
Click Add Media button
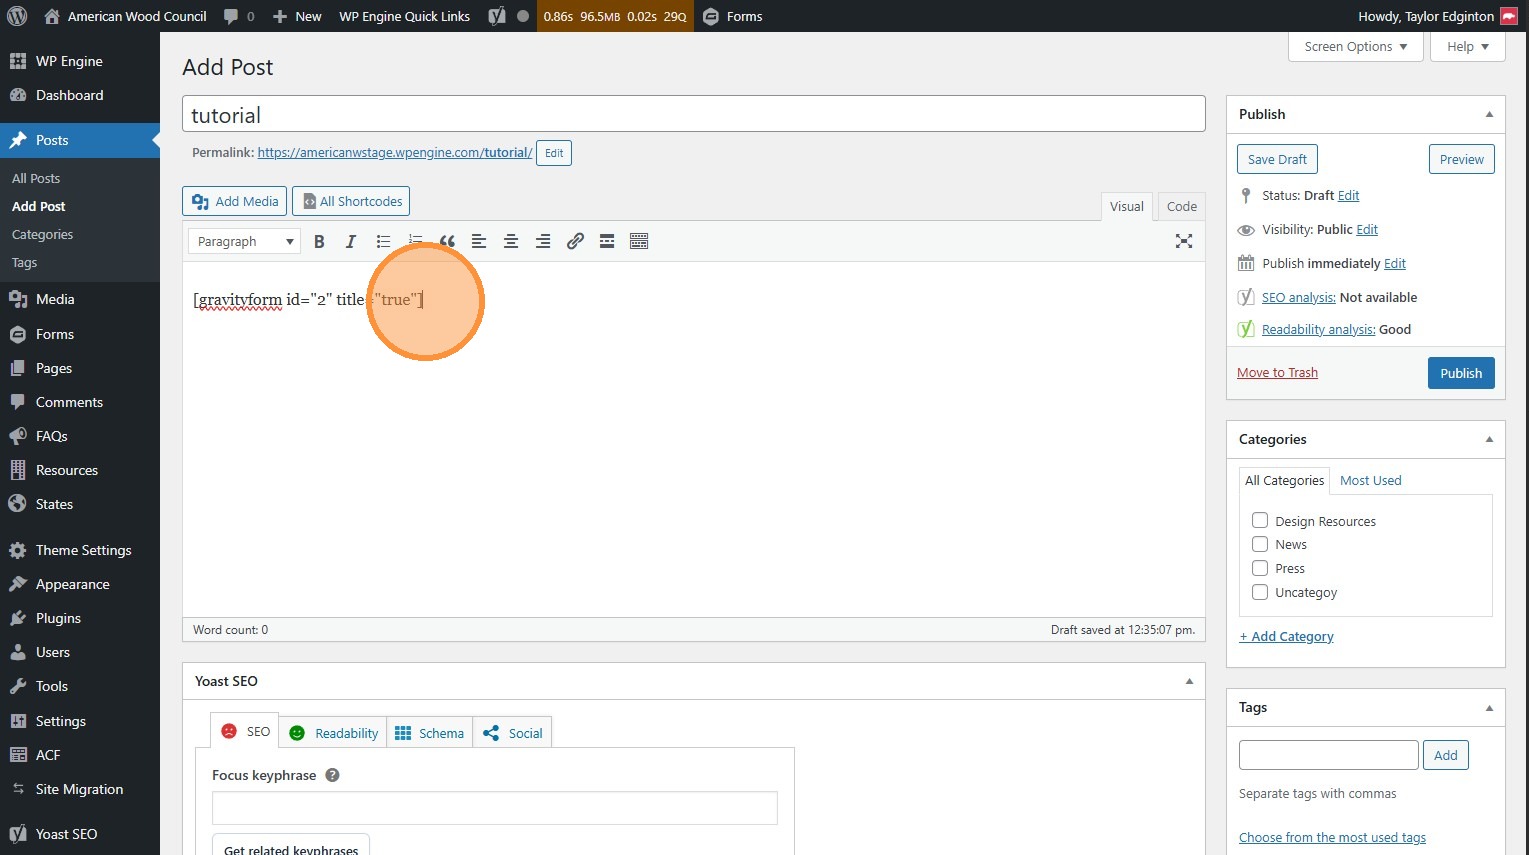click(235, 201)
